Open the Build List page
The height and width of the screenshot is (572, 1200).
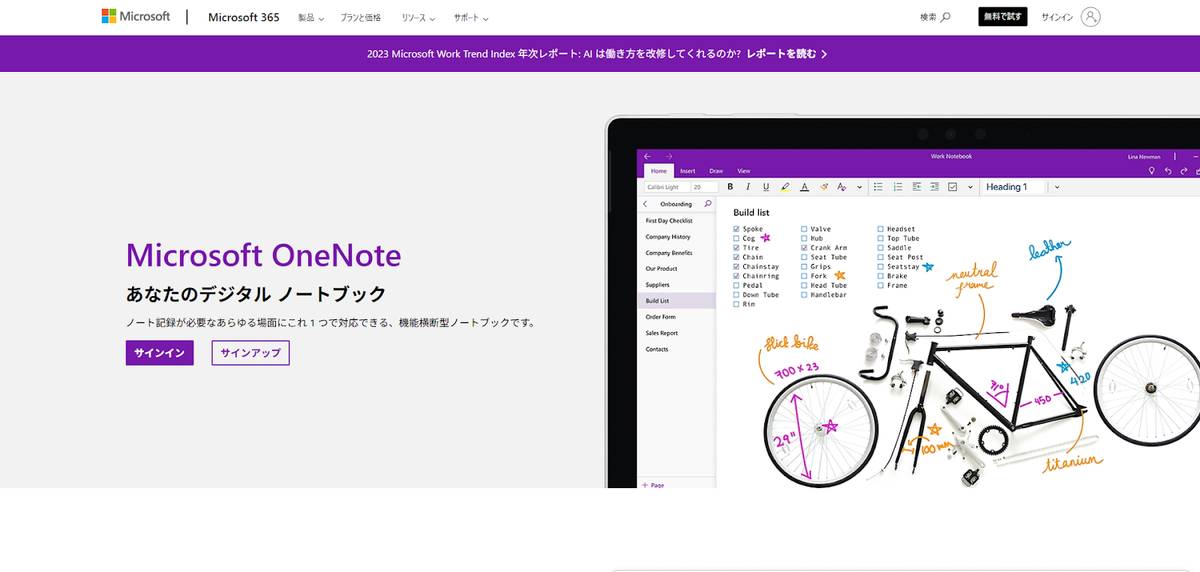click(x=677, y=300)
